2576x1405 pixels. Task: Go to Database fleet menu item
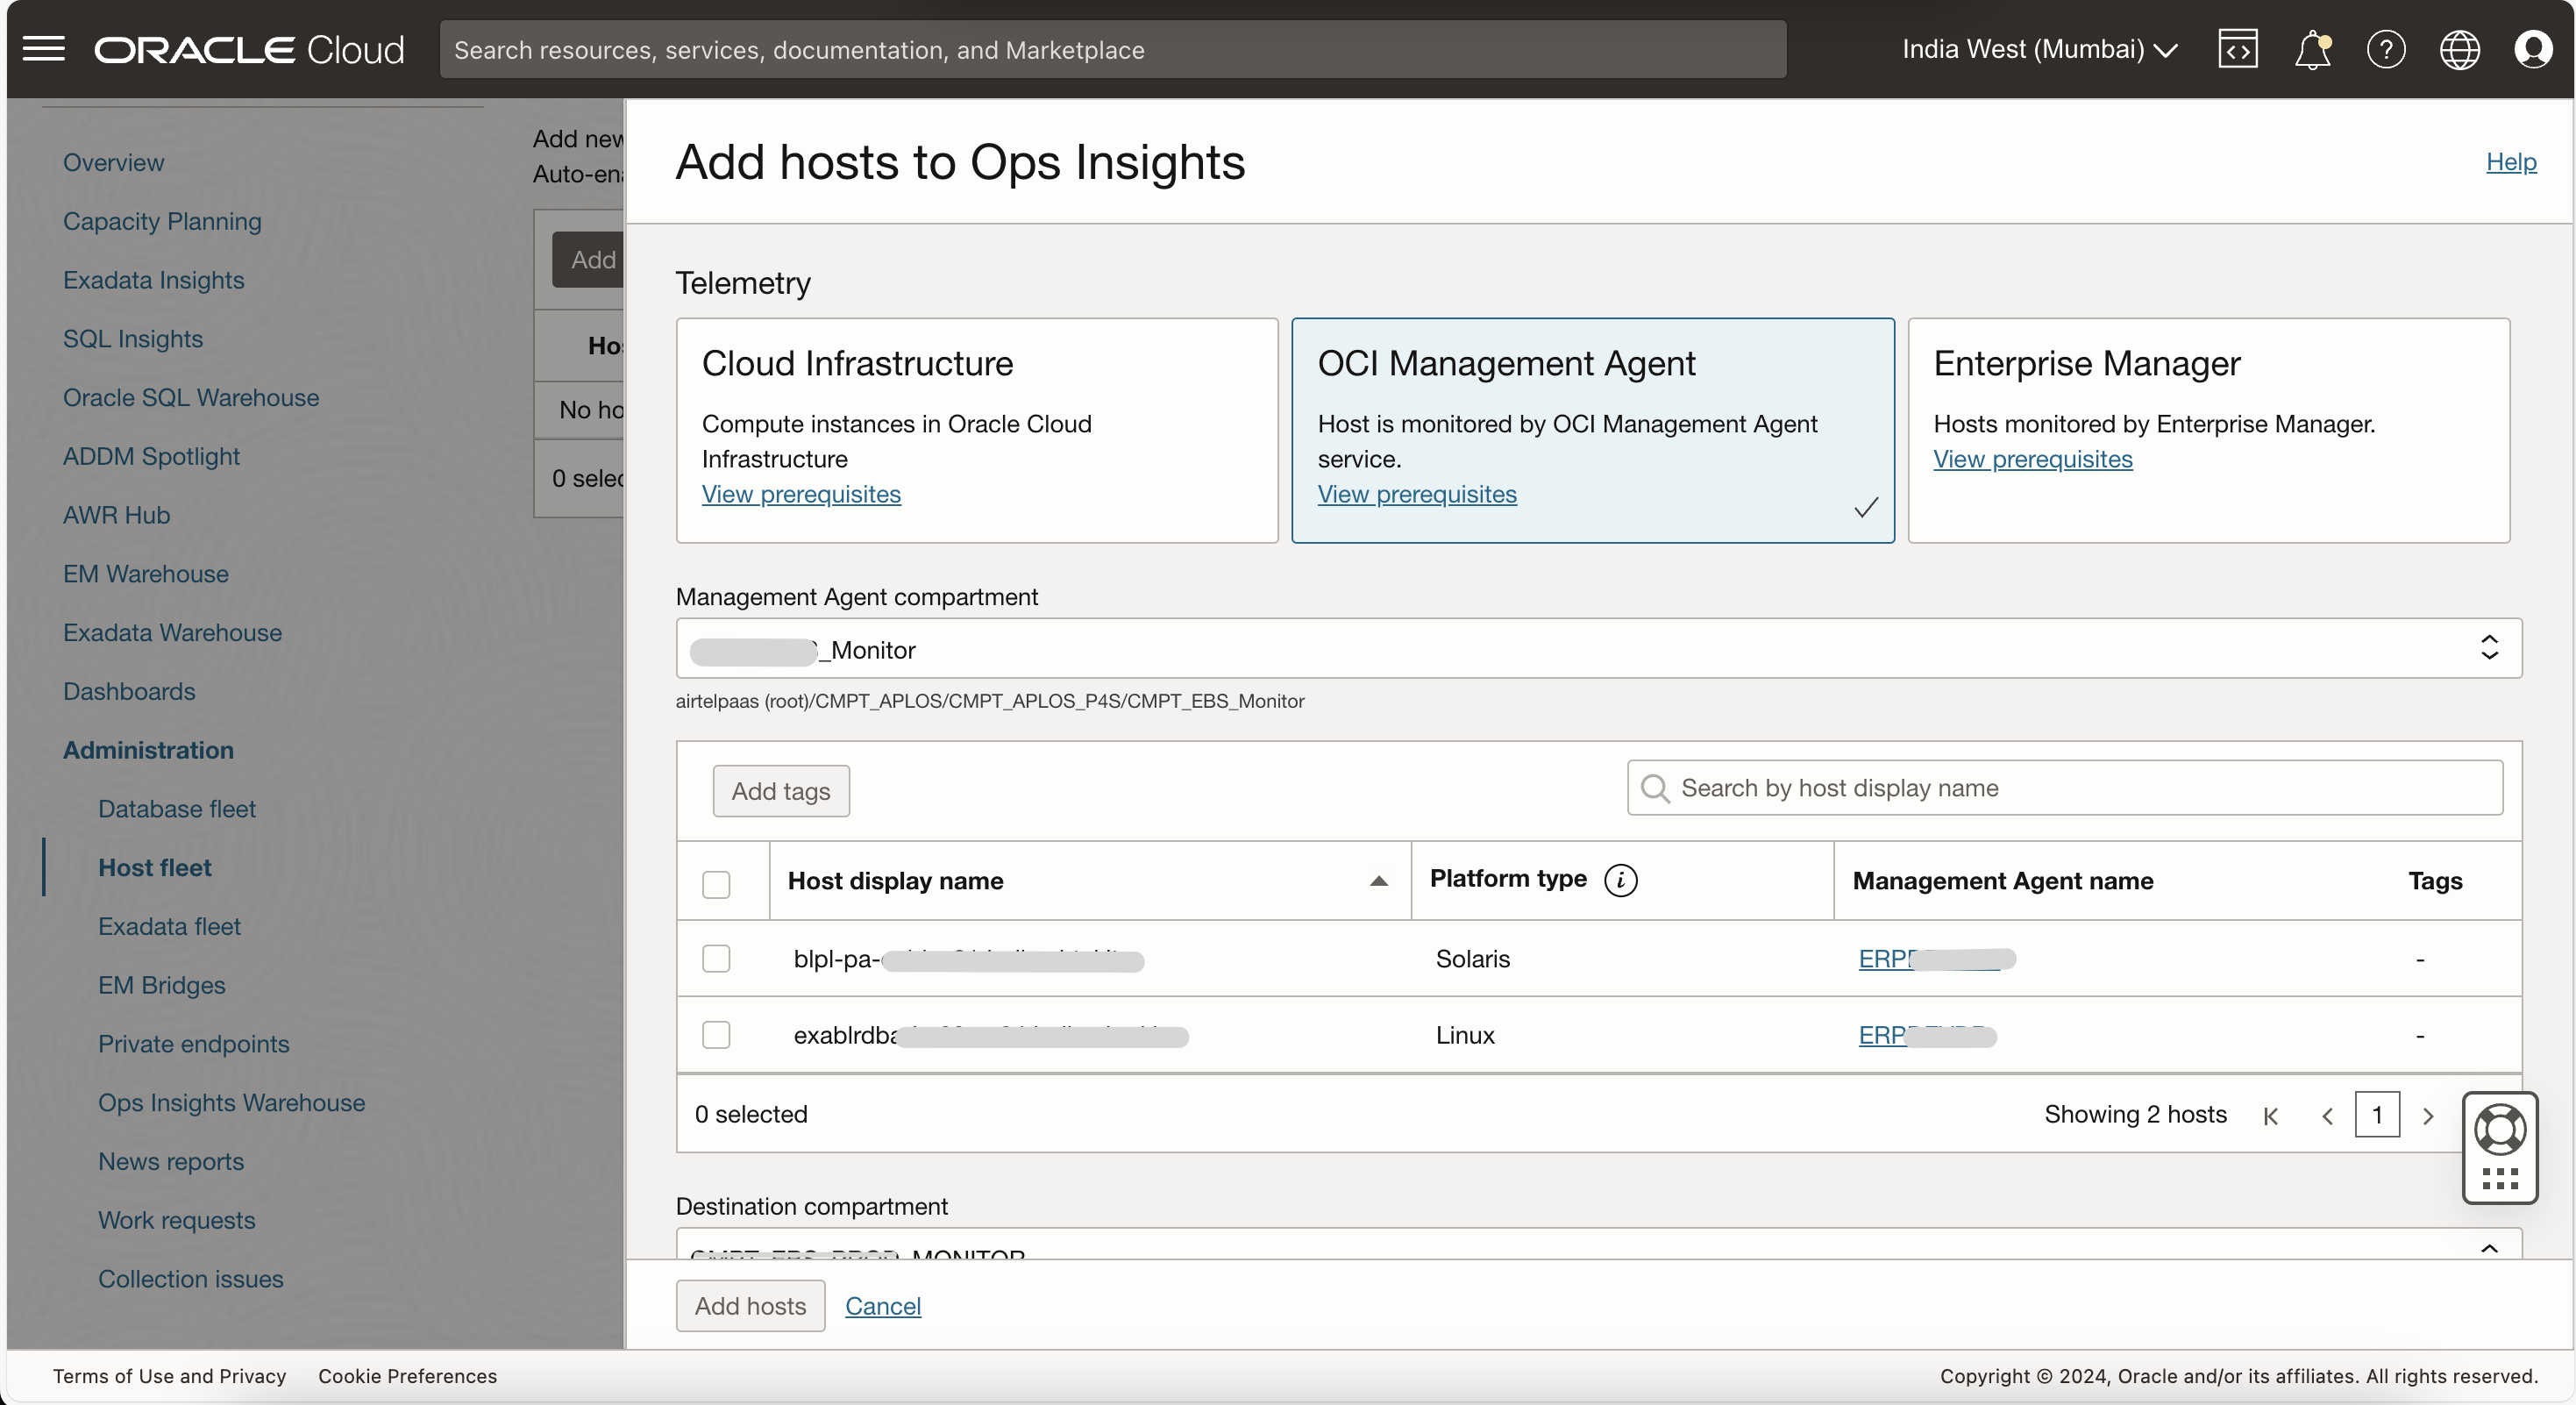coord(177,808)
